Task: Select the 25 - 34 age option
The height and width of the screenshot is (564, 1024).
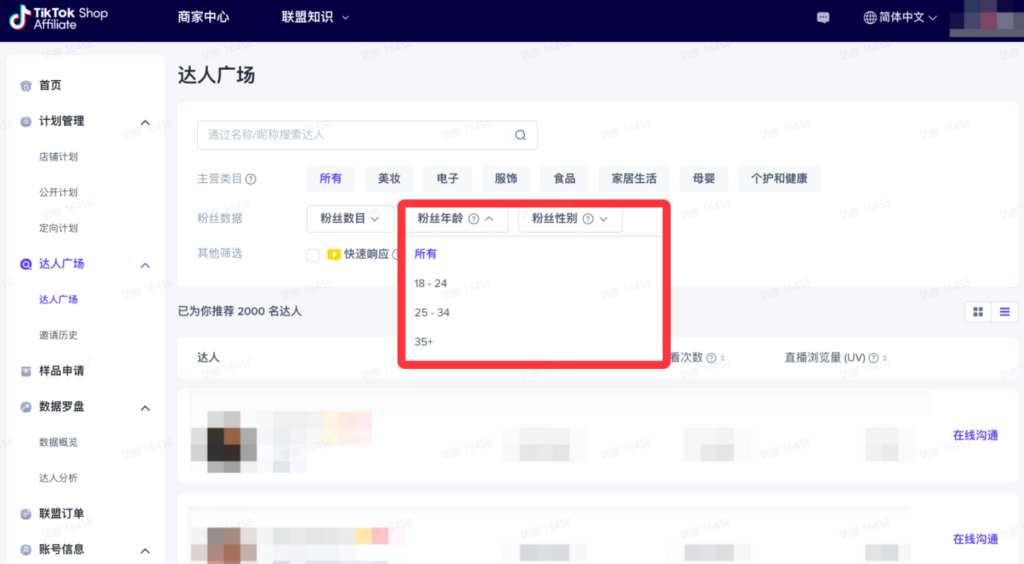Action: [x=432, y=313]
